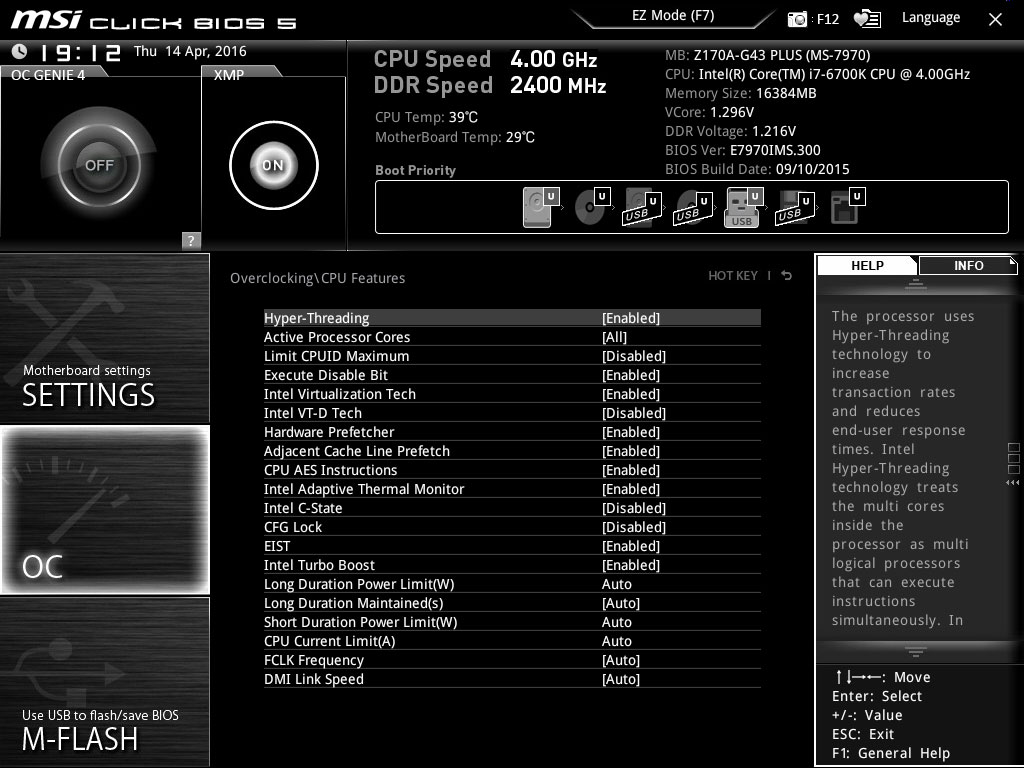Open CFG Lock options

(512, 526)
